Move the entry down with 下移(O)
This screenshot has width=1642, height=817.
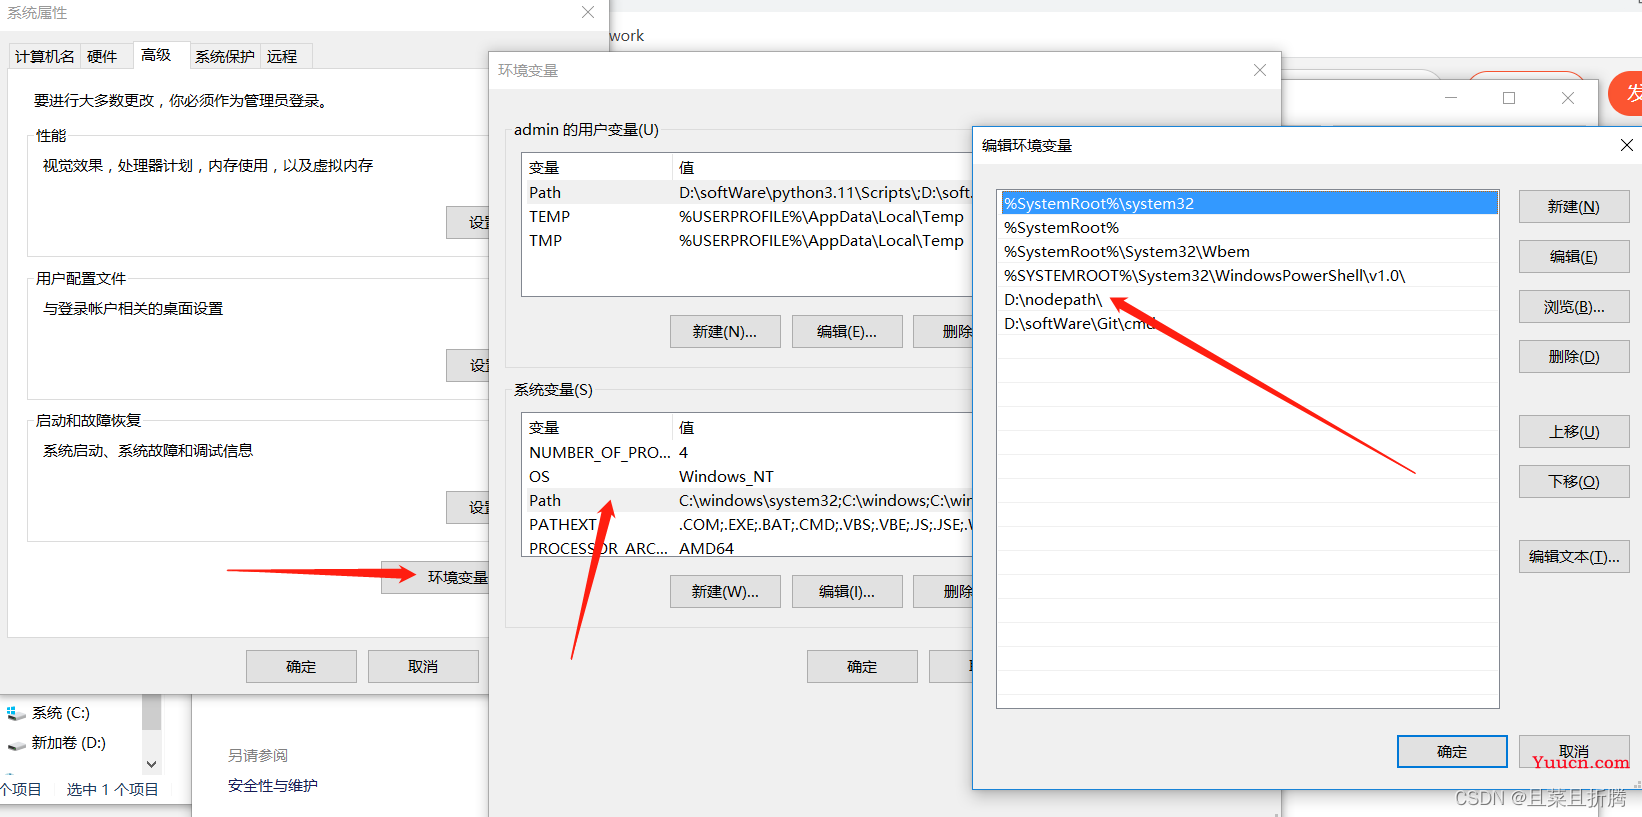tap(1574, 481)
